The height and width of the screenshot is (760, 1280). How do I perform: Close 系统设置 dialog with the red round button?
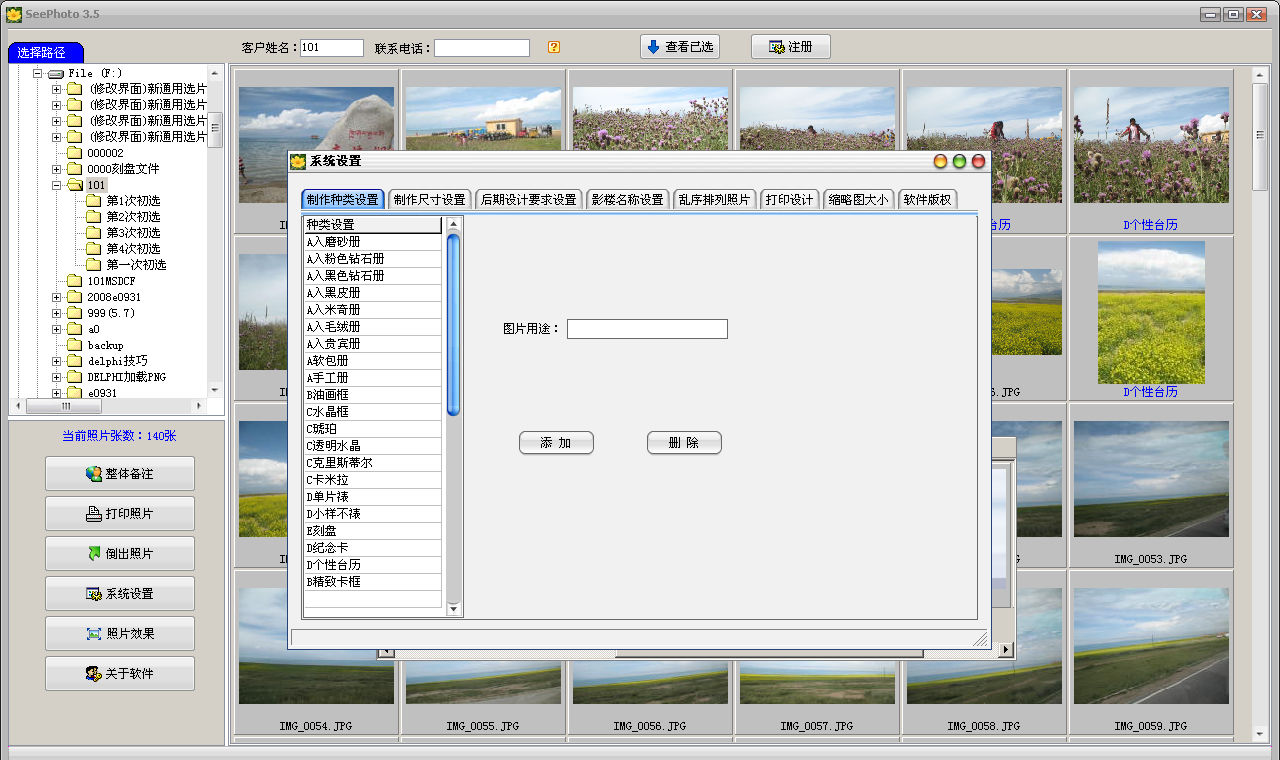click(x=978, y=161)
